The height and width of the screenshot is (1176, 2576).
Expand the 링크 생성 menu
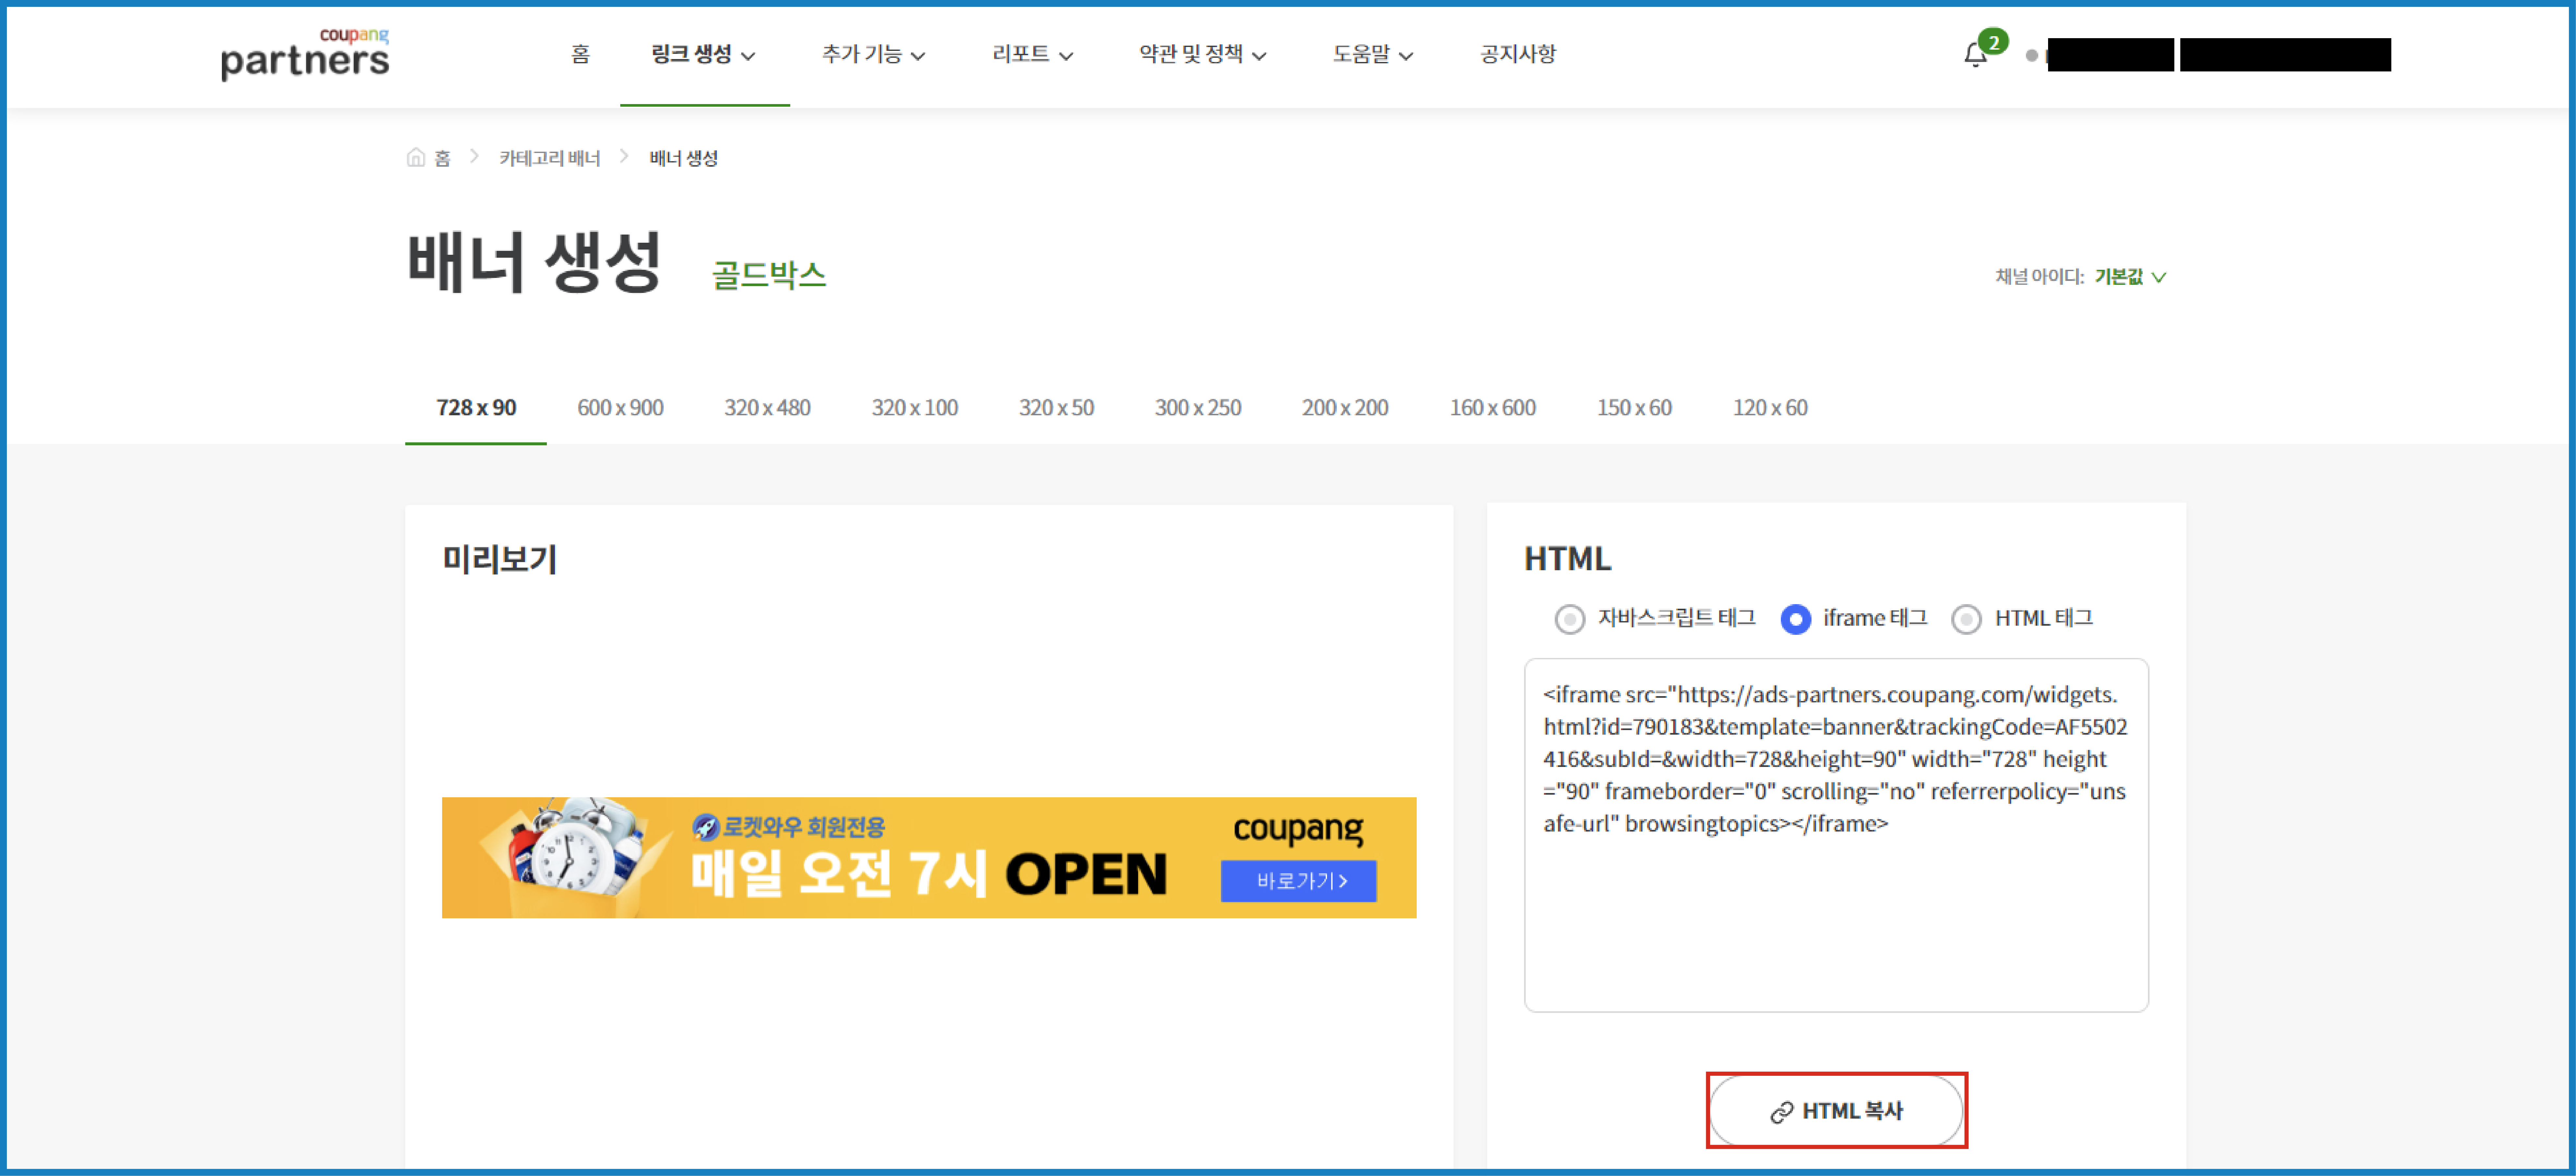pyautogui.click(x=703, y=54)
